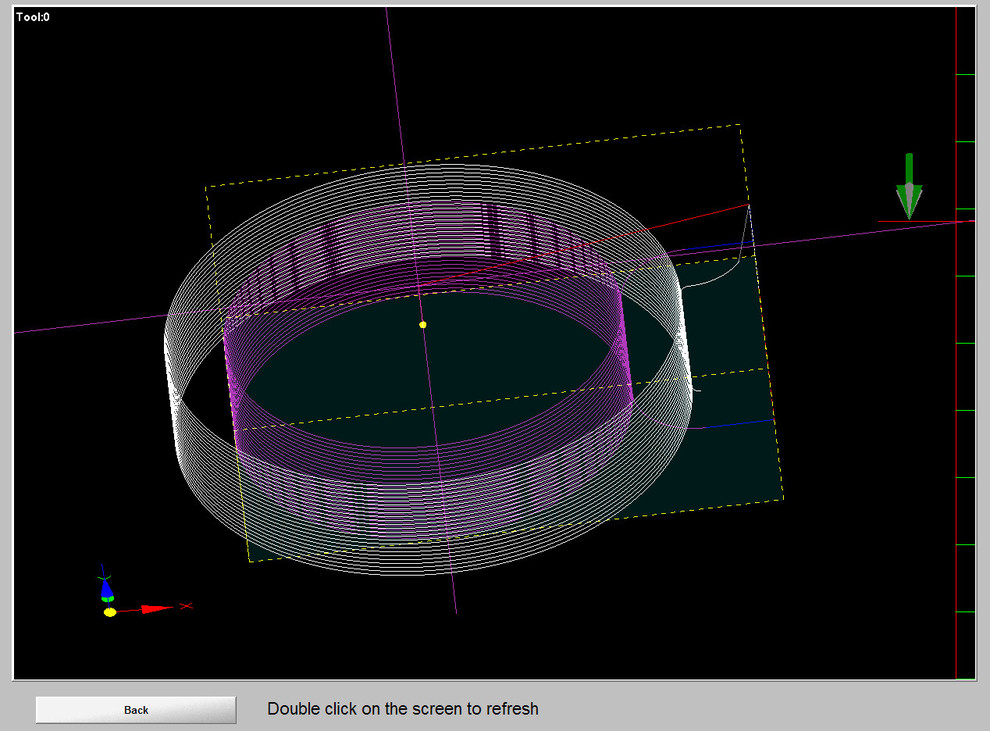This screenshot has width=990, height=731.
Task: Click the refresh instruction text
Action: (x=402, y=709)
